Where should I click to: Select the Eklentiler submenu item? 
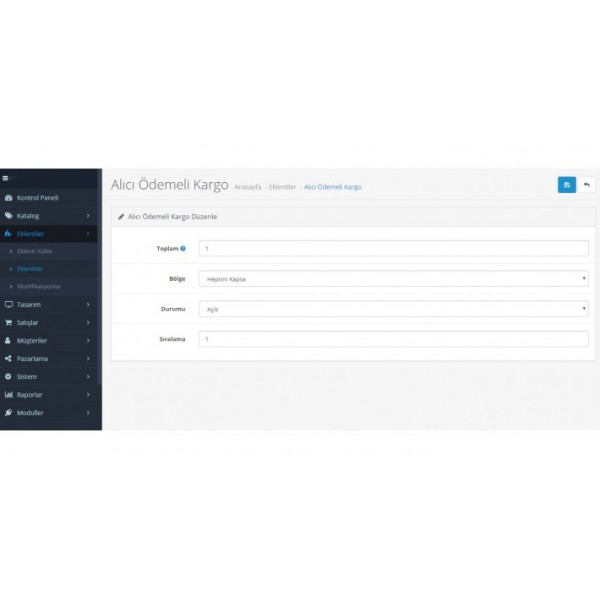pyautogui.click(x=49, y=269)
